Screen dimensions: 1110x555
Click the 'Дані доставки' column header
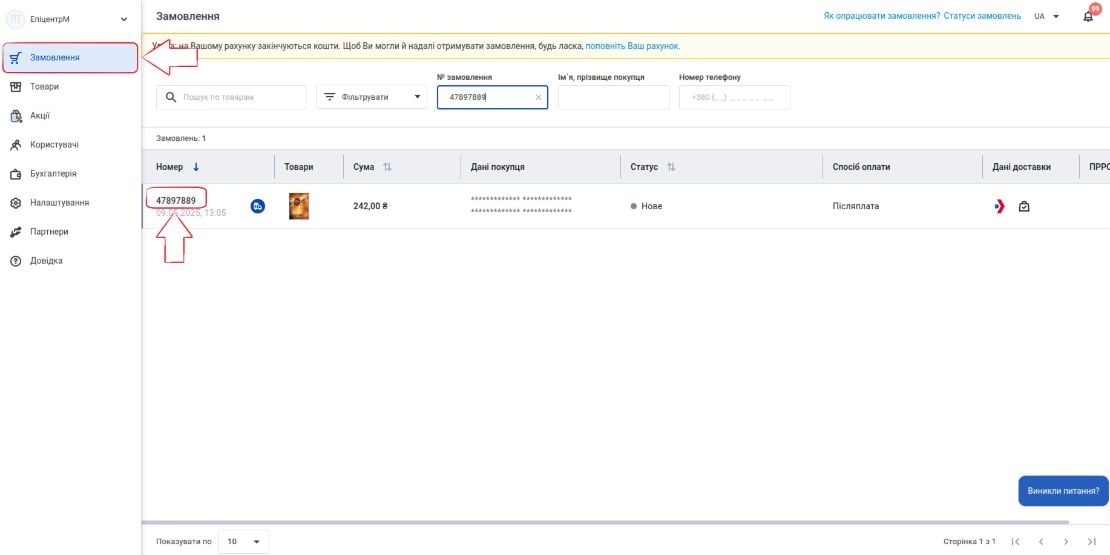(x=1022, y=167)
